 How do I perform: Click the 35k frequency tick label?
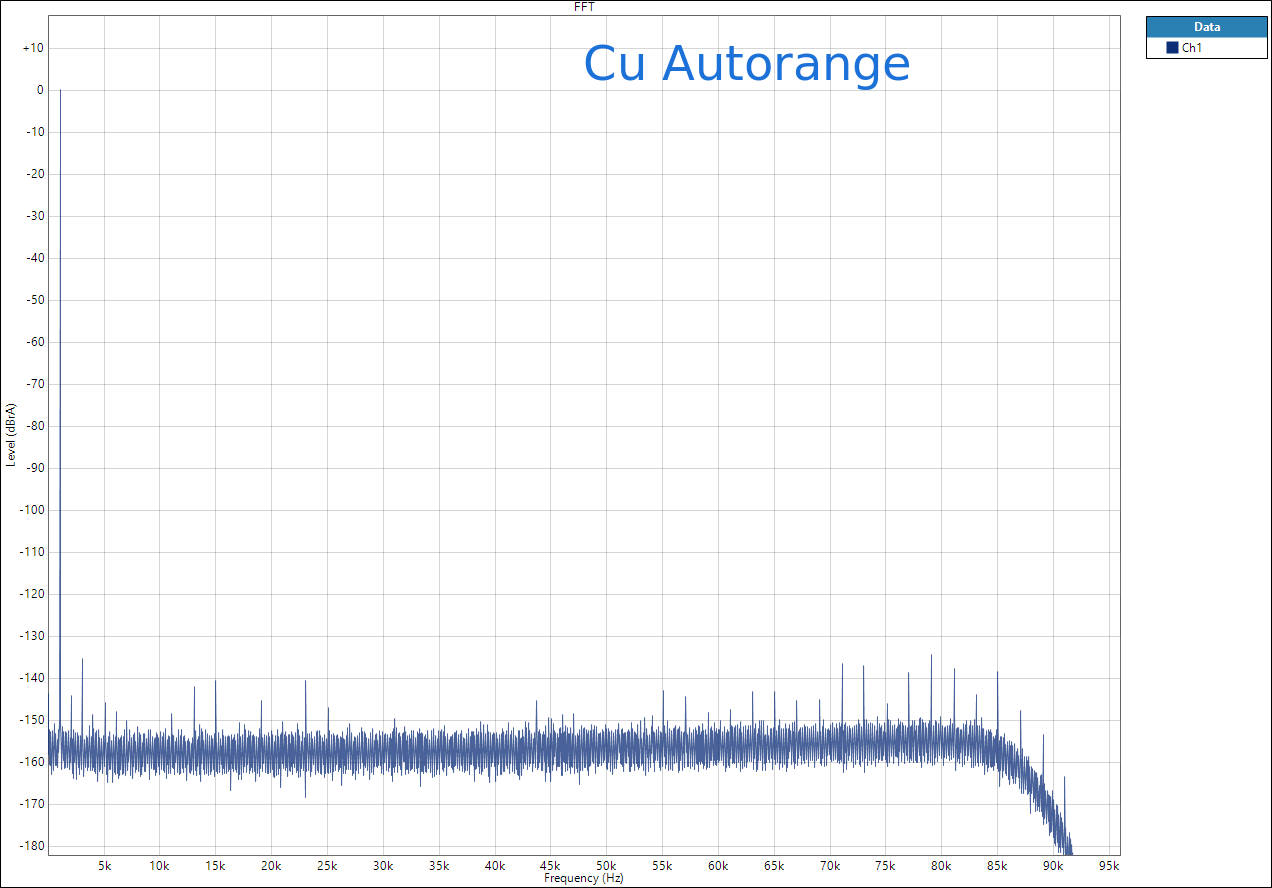[439, 865]
